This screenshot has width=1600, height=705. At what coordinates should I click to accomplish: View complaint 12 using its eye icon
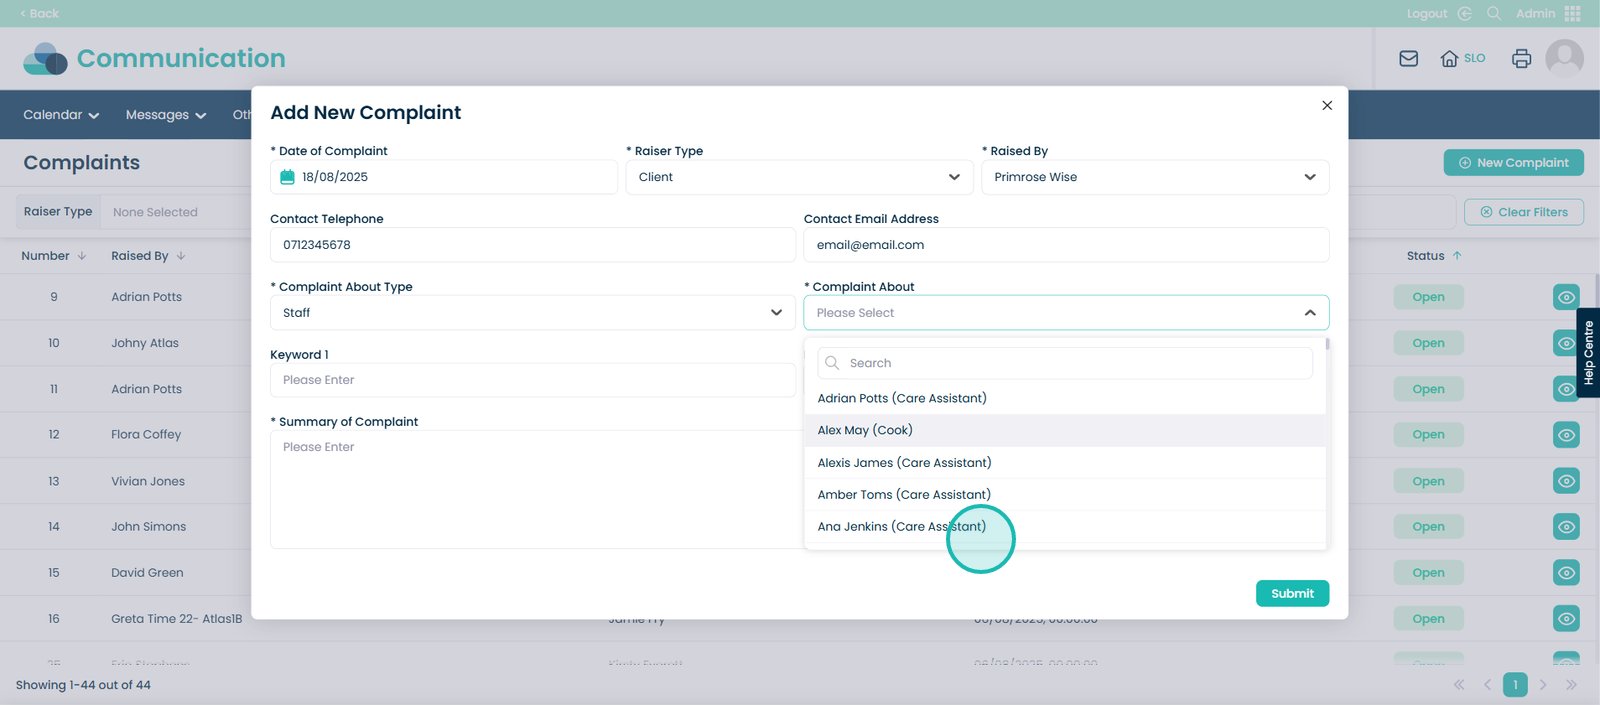(x=1566, y=435)
